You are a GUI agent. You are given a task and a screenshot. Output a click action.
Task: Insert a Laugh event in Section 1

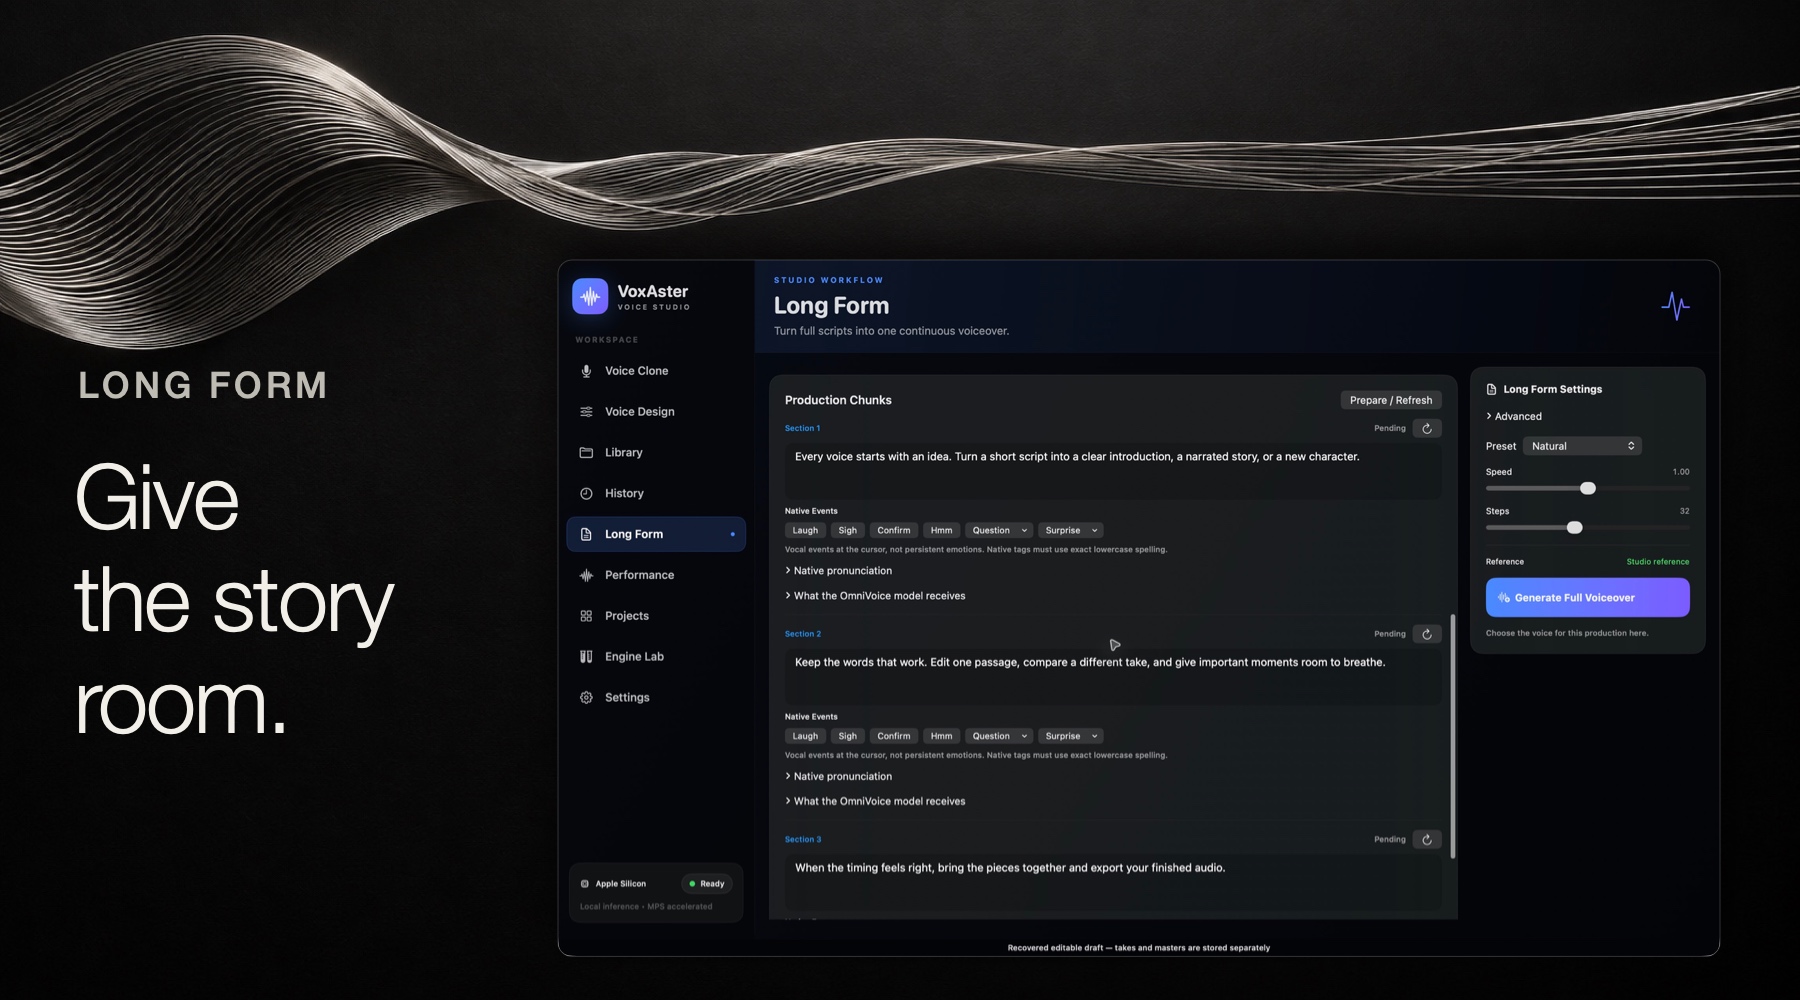805,531
